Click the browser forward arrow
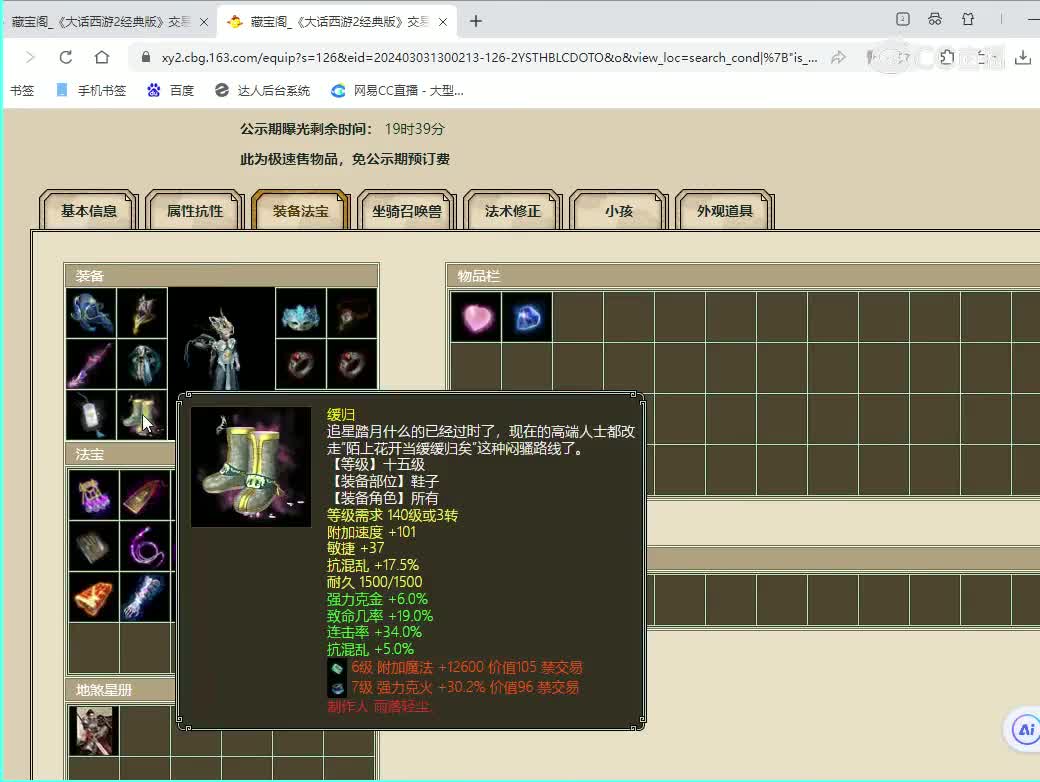The width and height of the screenshot is (1040, 782). 30,57
